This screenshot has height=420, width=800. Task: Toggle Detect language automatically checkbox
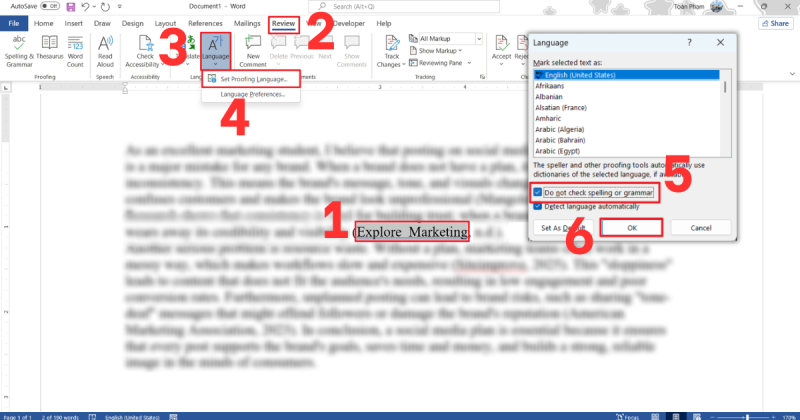point(537,206)
